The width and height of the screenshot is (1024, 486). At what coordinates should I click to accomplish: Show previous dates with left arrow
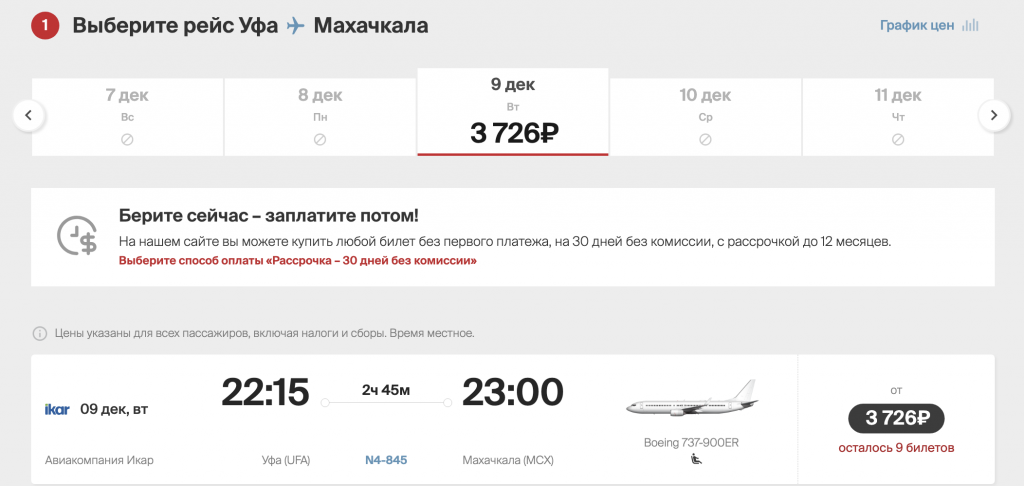coord(29,116)
